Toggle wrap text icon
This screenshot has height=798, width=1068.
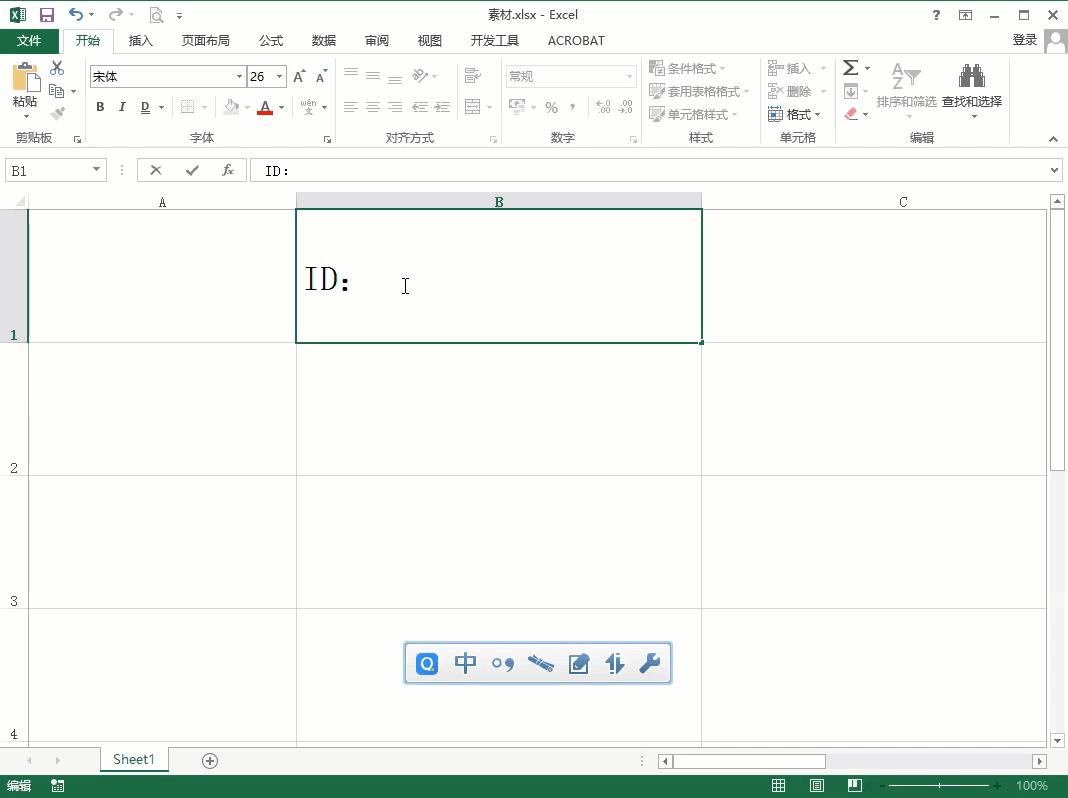click(x=472, y=76)
